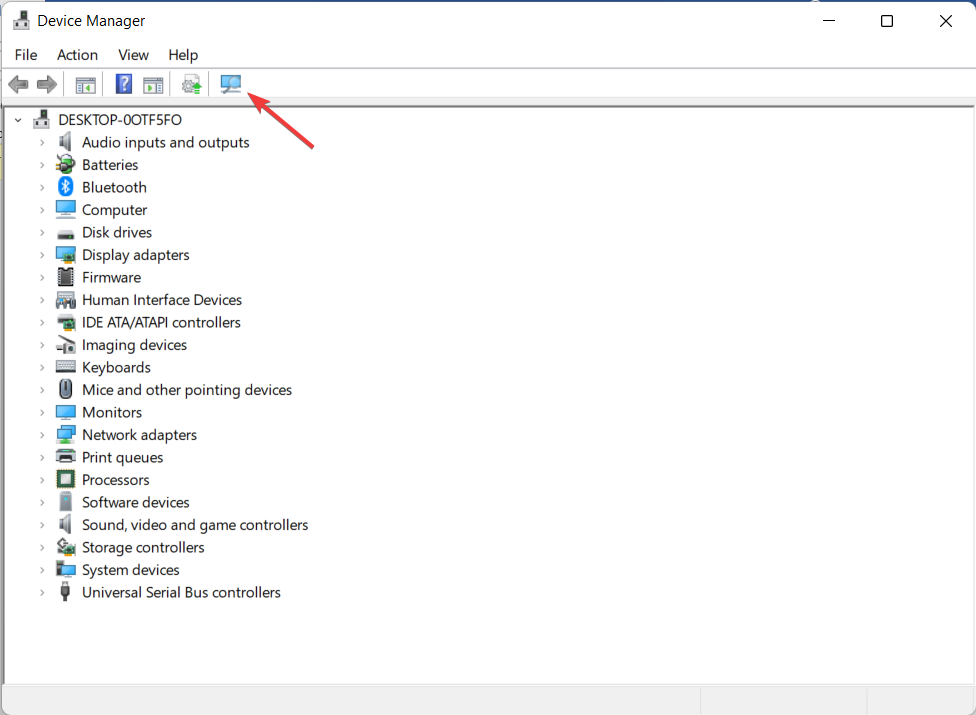Open the blue Help question mark icon
The height and width of the screenshot is (715, 976).
[124, 84]
